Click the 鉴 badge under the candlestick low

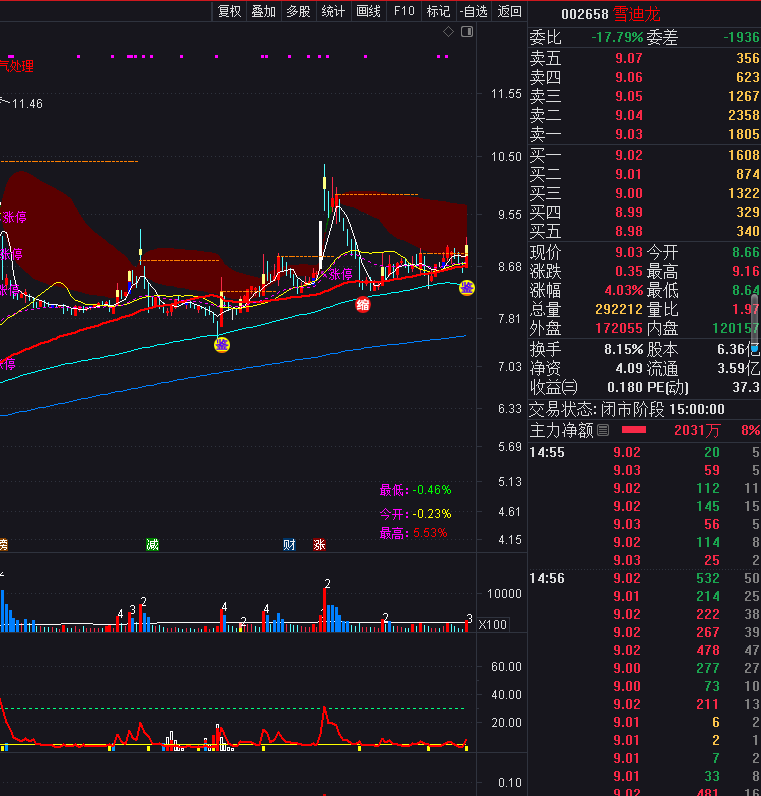(221, 344)
